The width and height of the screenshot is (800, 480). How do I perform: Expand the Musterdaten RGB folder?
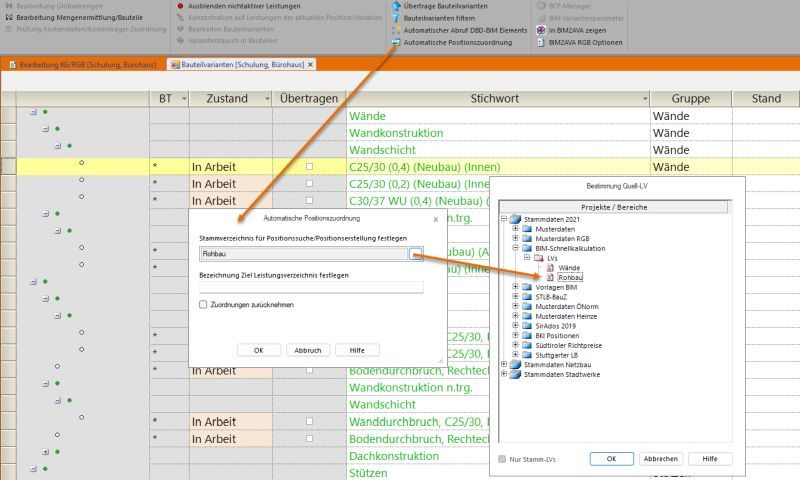(515, 238)
